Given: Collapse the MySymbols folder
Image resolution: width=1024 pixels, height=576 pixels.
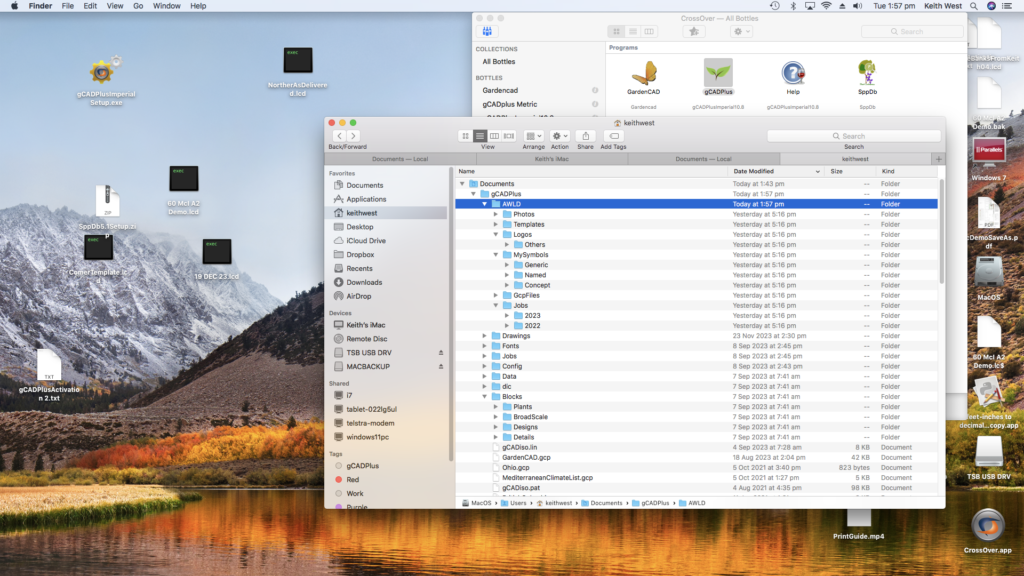Looking at the screenshot, I should [x=496, y=255].
